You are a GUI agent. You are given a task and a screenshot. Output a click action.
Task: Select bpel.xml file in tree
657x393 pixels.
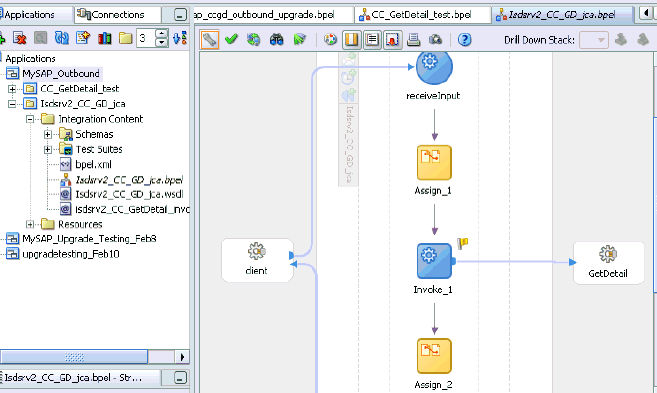(93, 164)
